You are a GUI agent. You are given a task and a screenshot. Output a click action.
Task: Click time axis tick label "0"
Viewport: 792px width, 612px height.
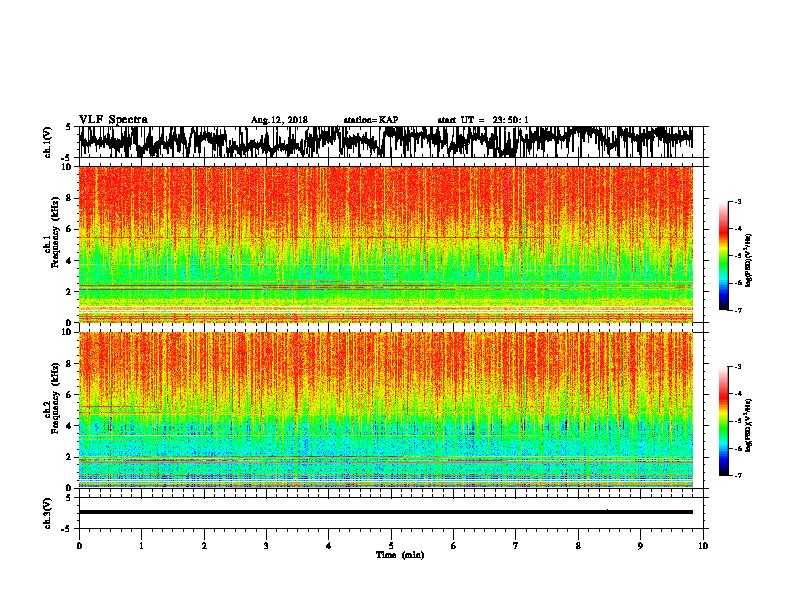click(x=79, y=546)
